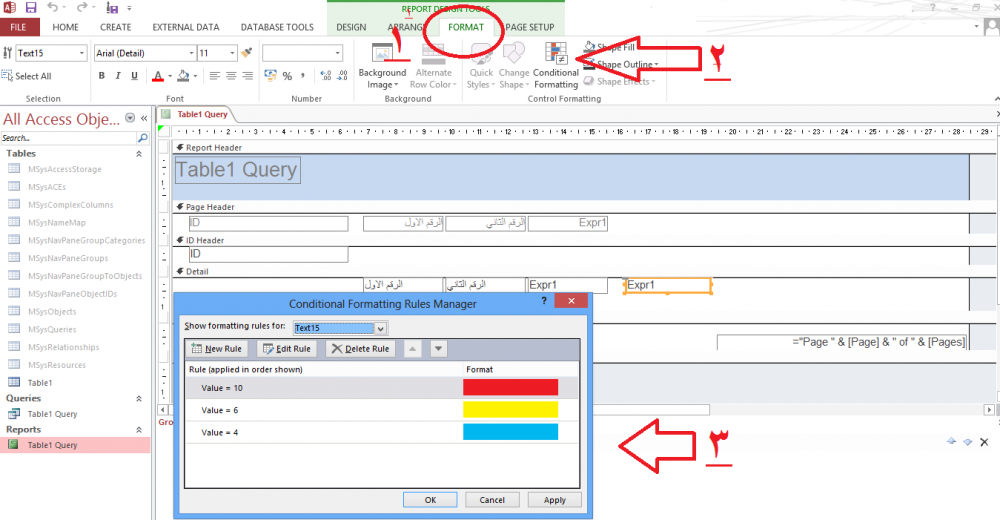The image size is (1000, 520).
Task: Click the Redo arrow icon
Action: tap(82, 8)
